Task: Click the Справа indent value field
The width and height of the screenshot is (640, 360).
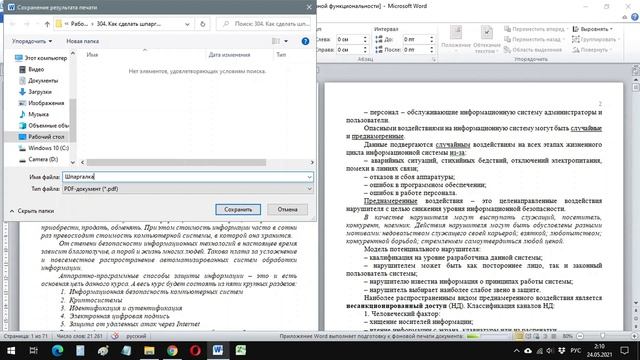Action: [x=349, y=49]
